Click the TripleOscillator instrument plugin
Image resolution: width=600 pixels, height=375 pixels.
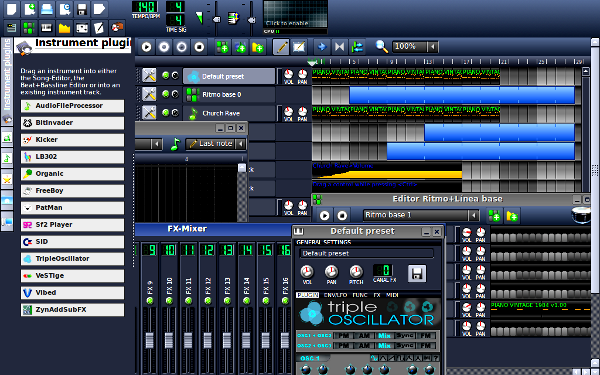72,259
